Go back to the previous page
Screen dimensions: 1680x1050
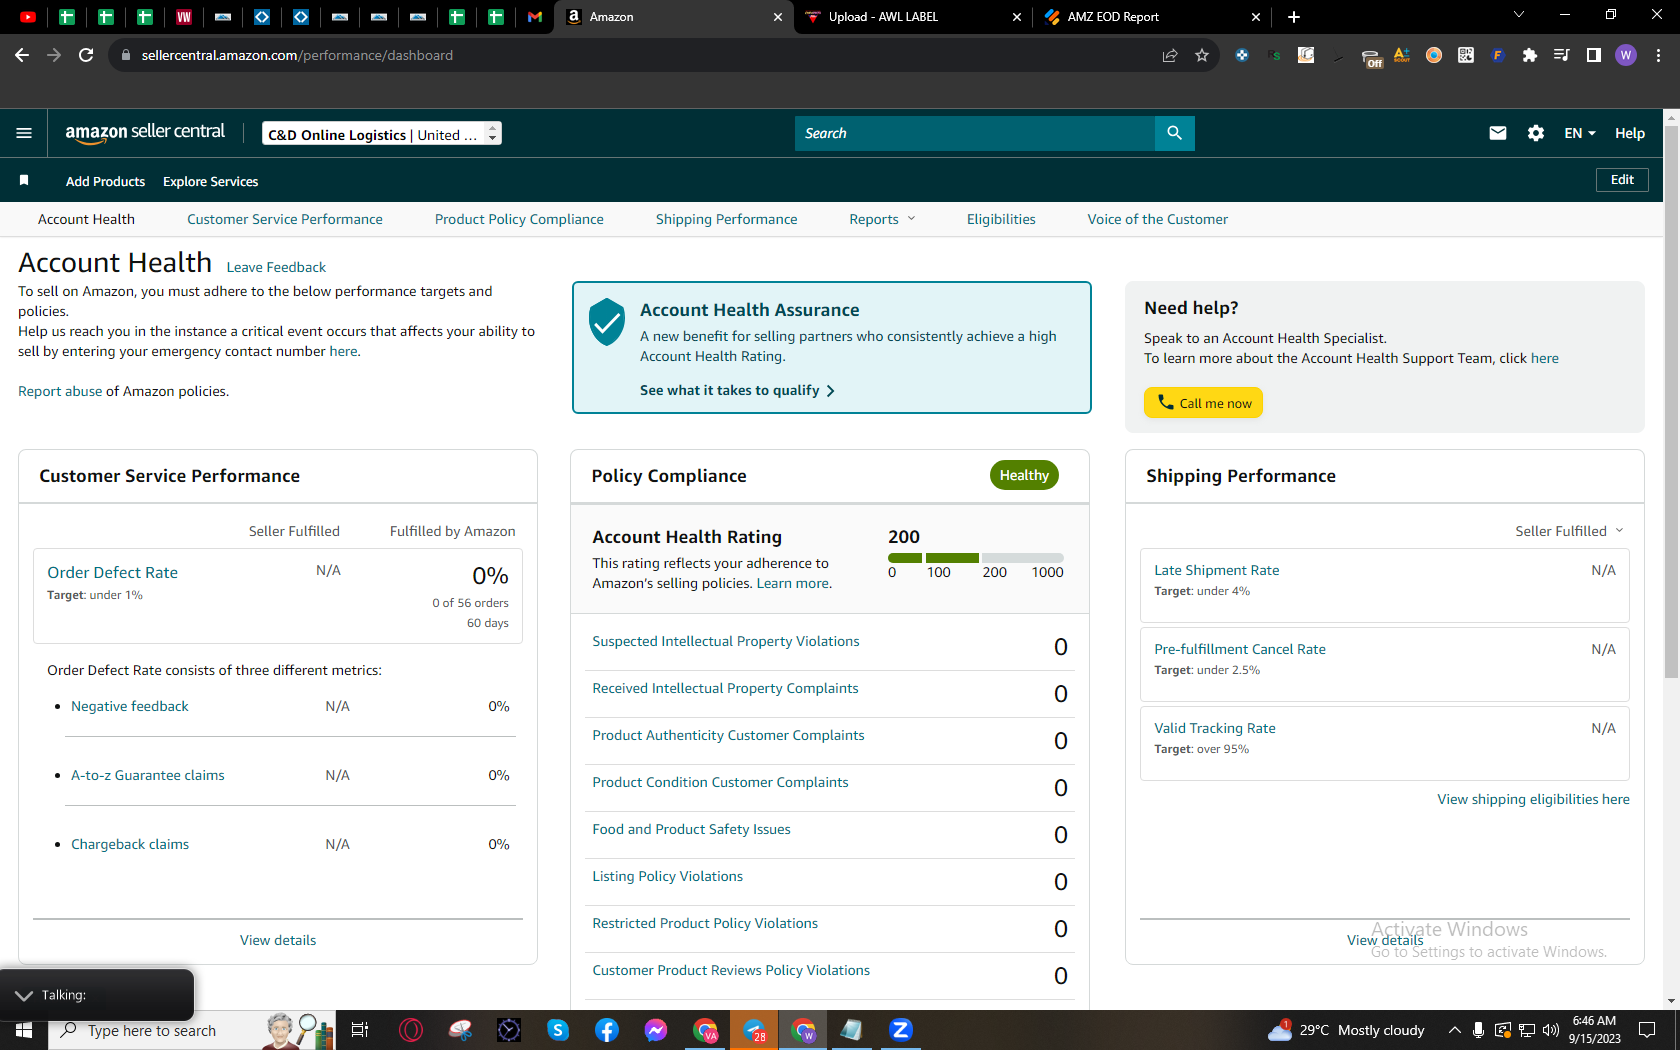[x=22, y=55]
